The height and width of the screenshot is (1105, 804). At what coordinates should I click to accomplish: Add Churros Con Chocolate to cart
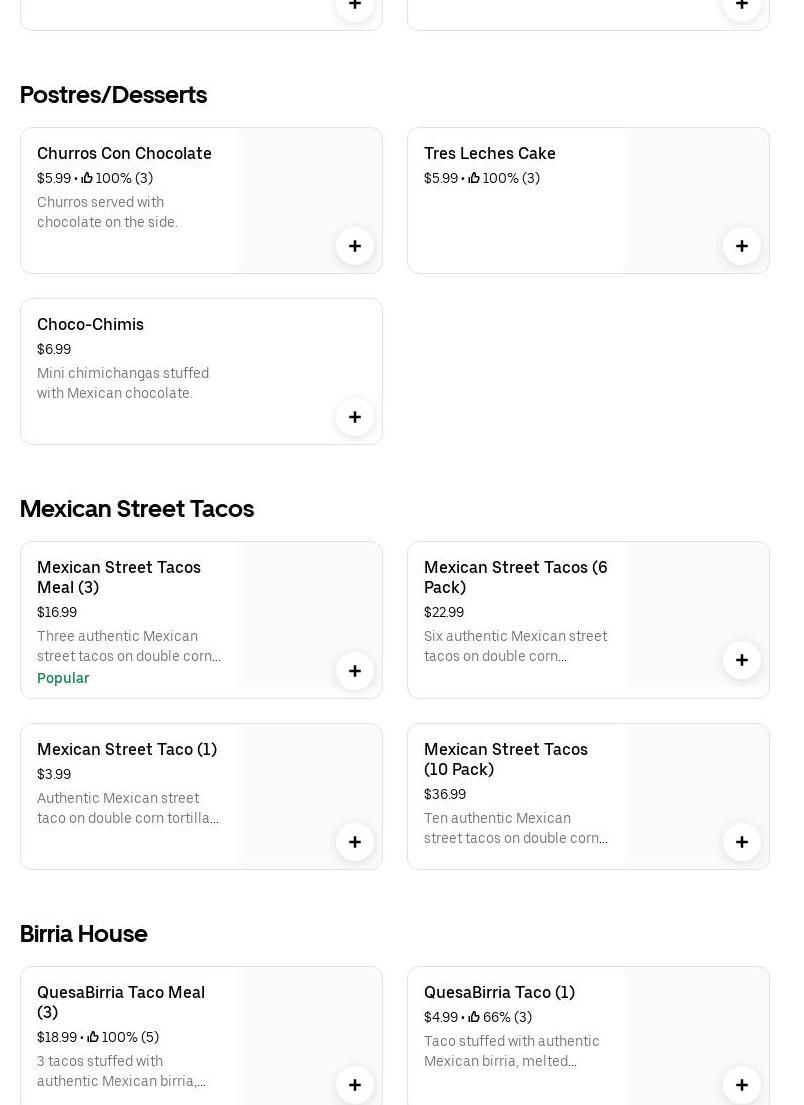(355, 246)
